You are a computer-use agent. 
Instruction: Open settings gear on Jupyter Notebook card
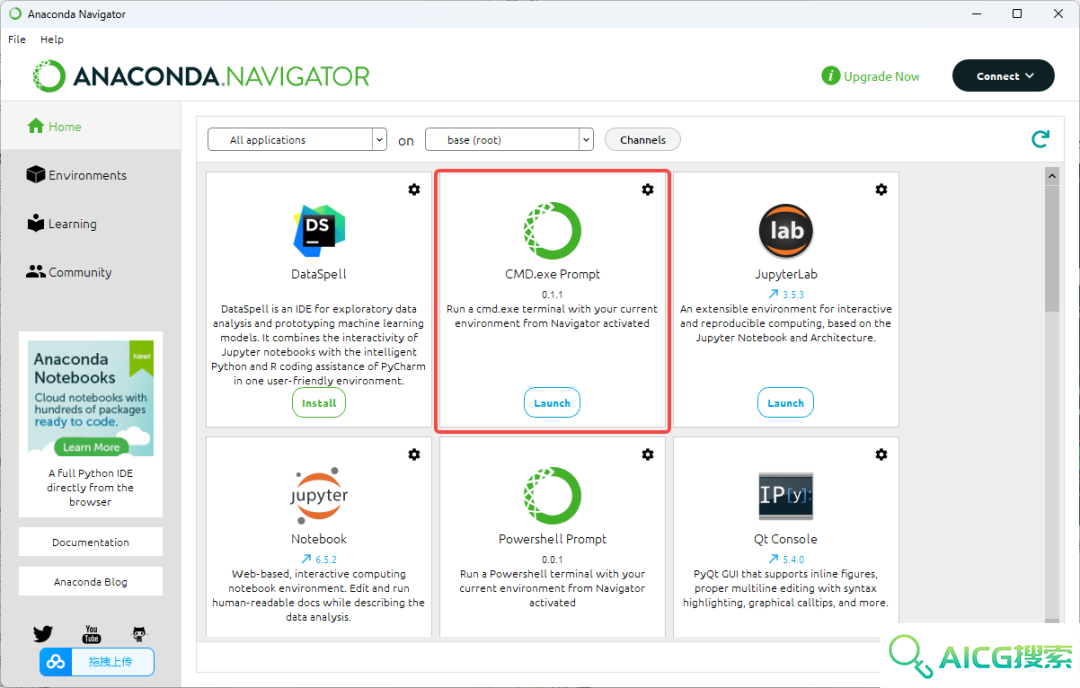414,455
